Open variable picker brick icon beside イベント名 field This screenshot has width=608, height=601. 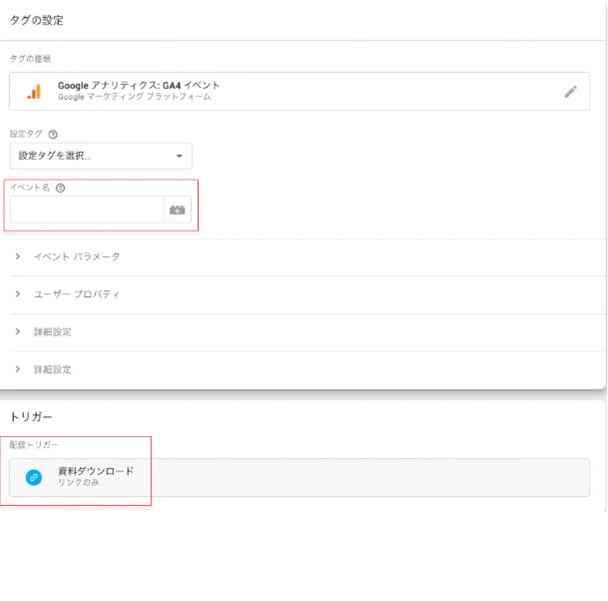[x=177, y=210]
